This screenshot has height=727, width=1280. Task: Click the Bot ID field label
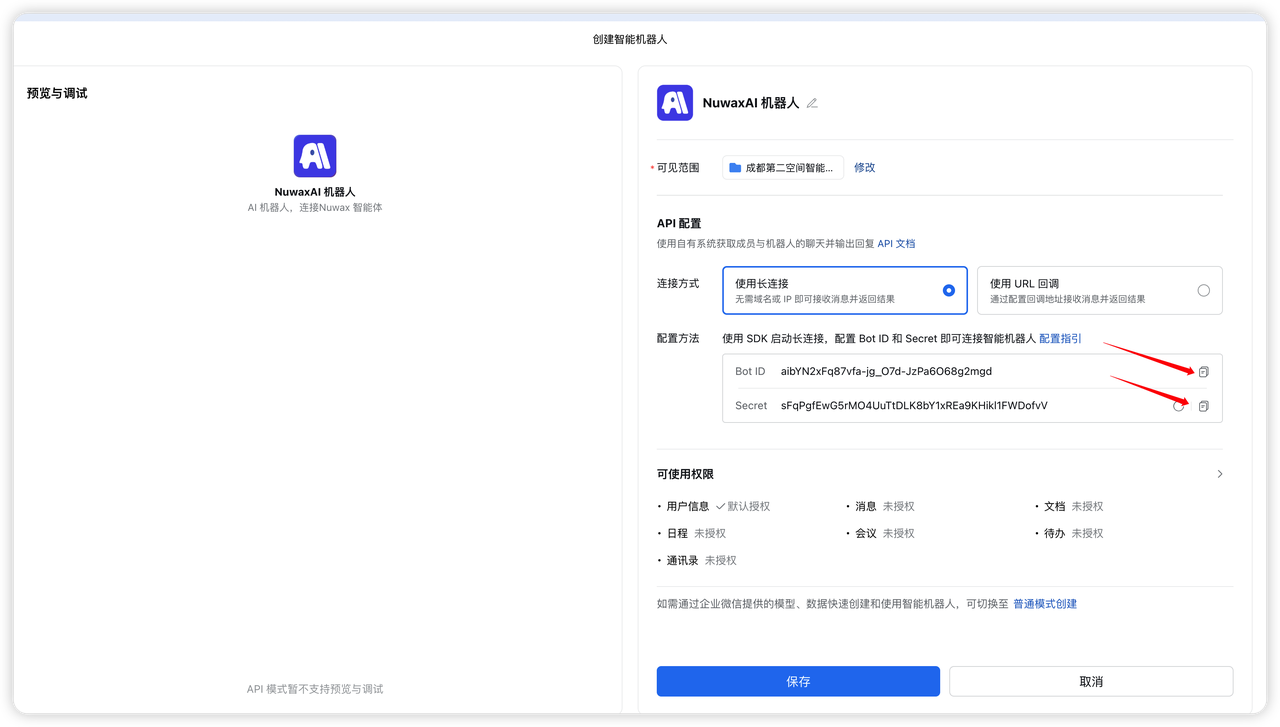click(750, 372)
